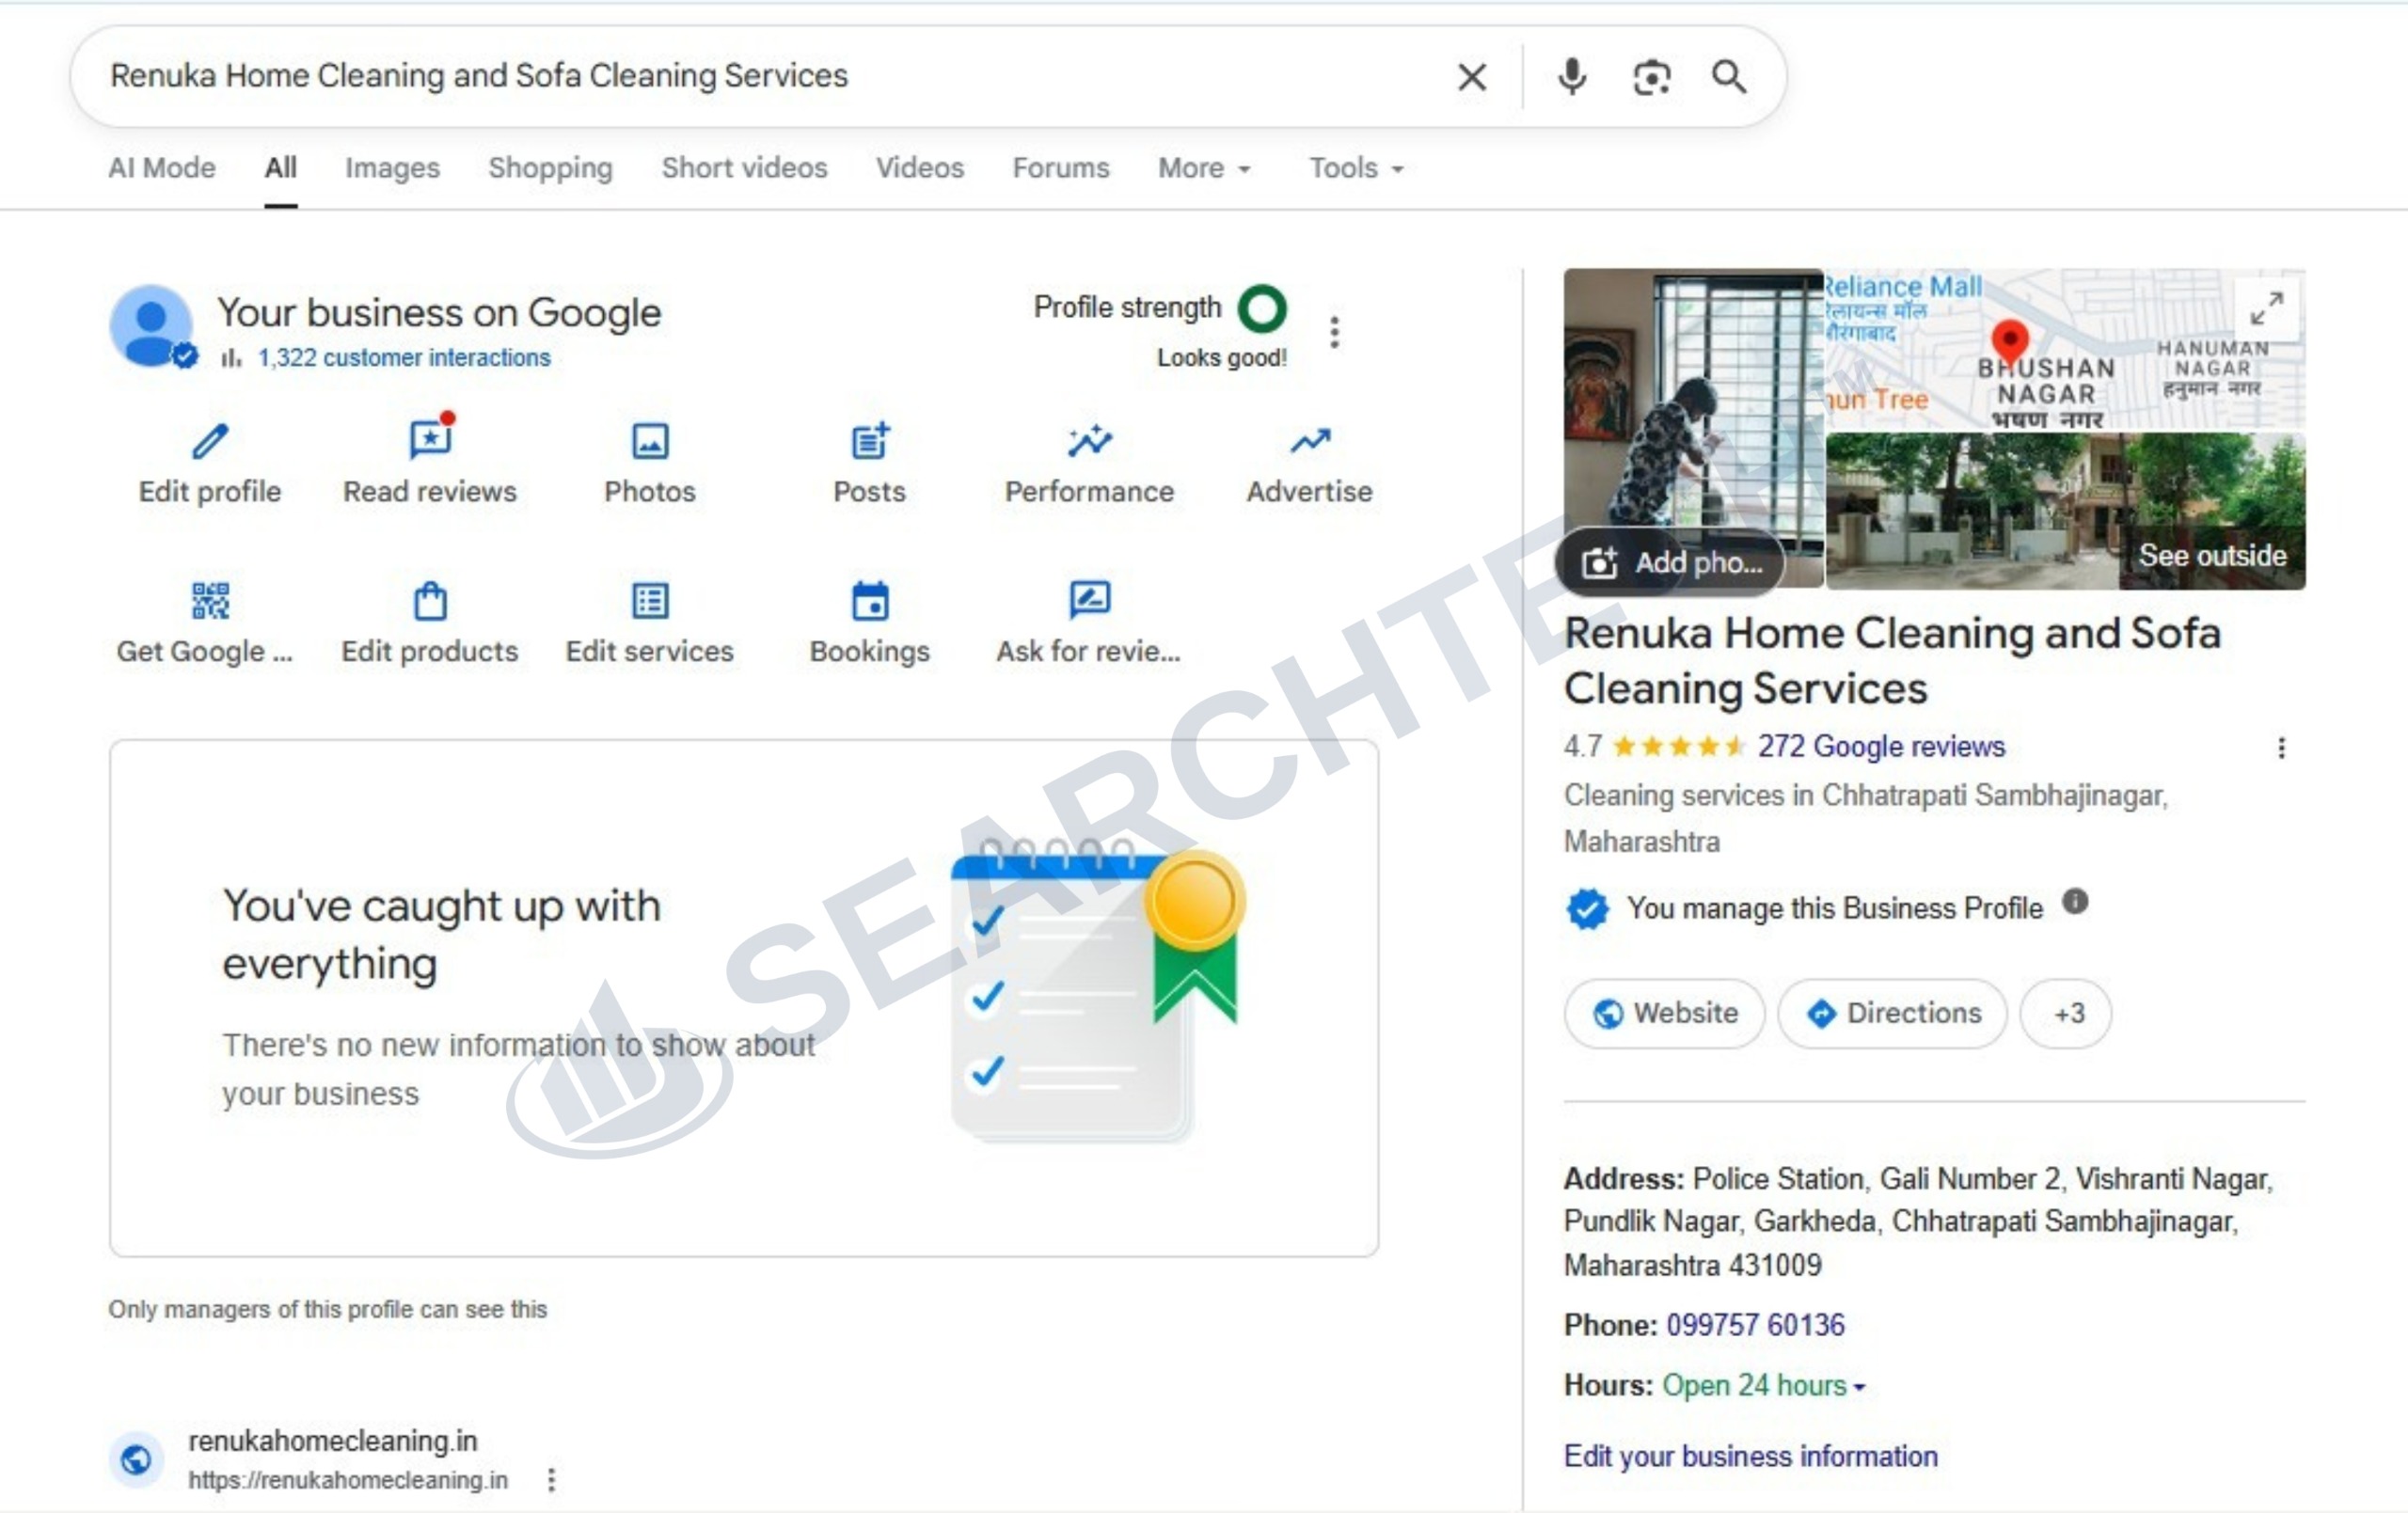2408x1513 pixels.
Task: Click the info icon beside You manage this Business Profile
Action: (2075, 901)
